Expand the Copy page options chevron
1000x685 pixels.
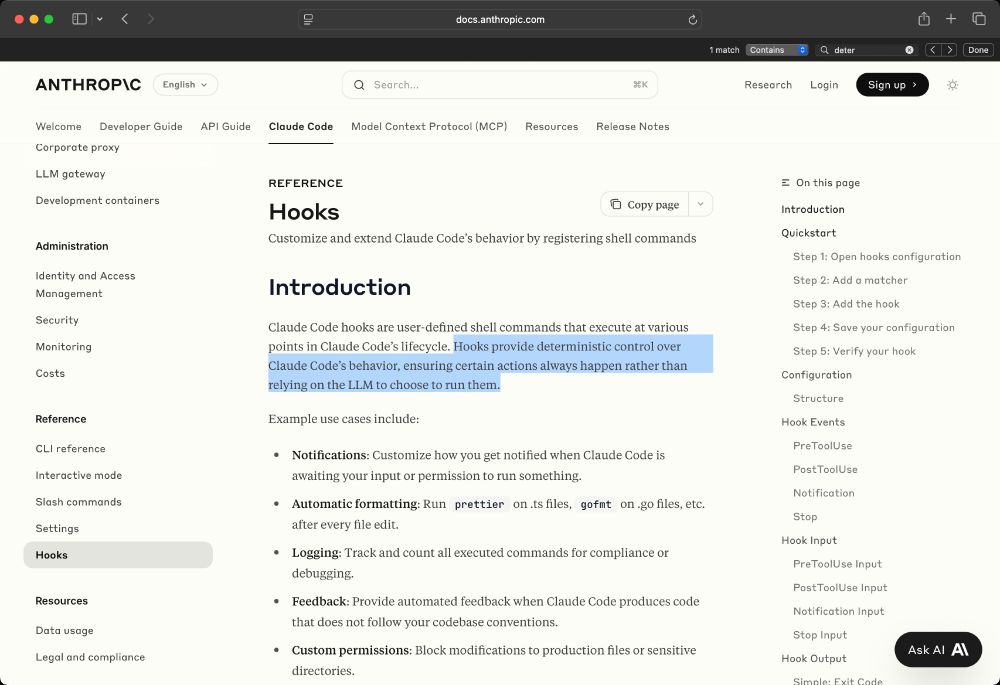coord(700,204)
